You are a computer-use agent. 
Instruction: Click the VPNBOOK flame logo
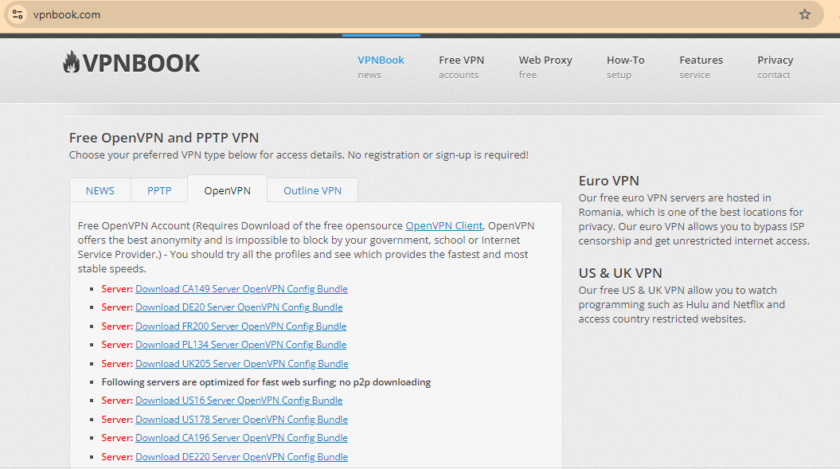(131, 63)
